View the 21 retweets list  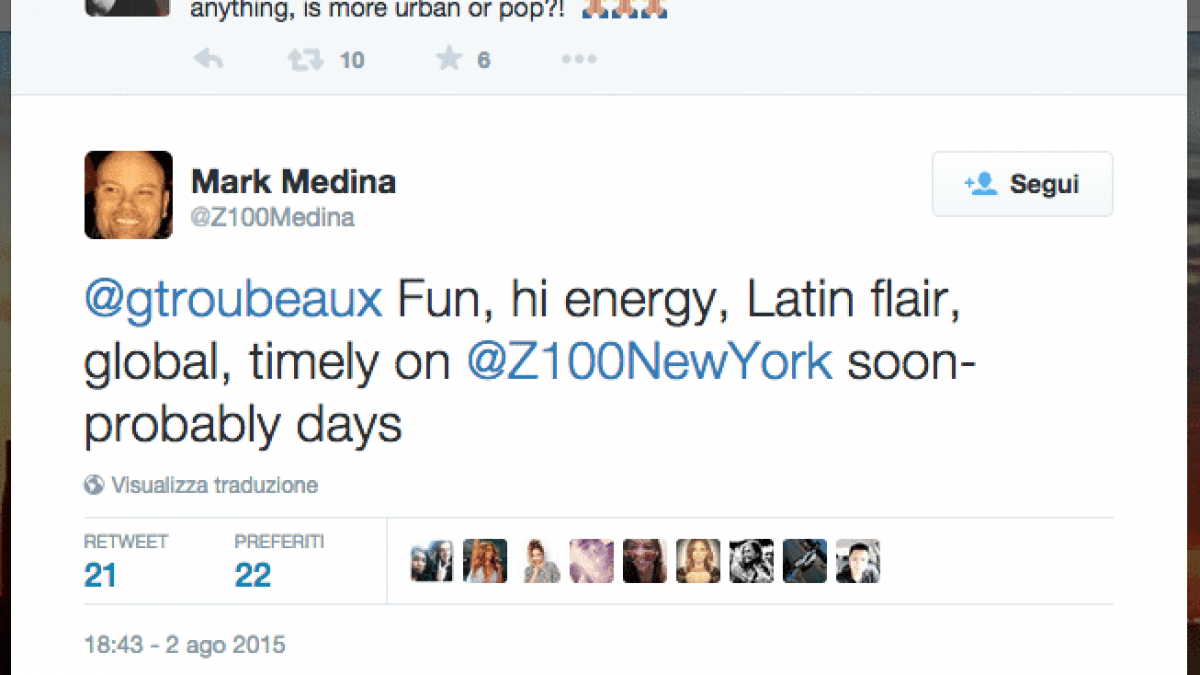(x=100, y=576)
